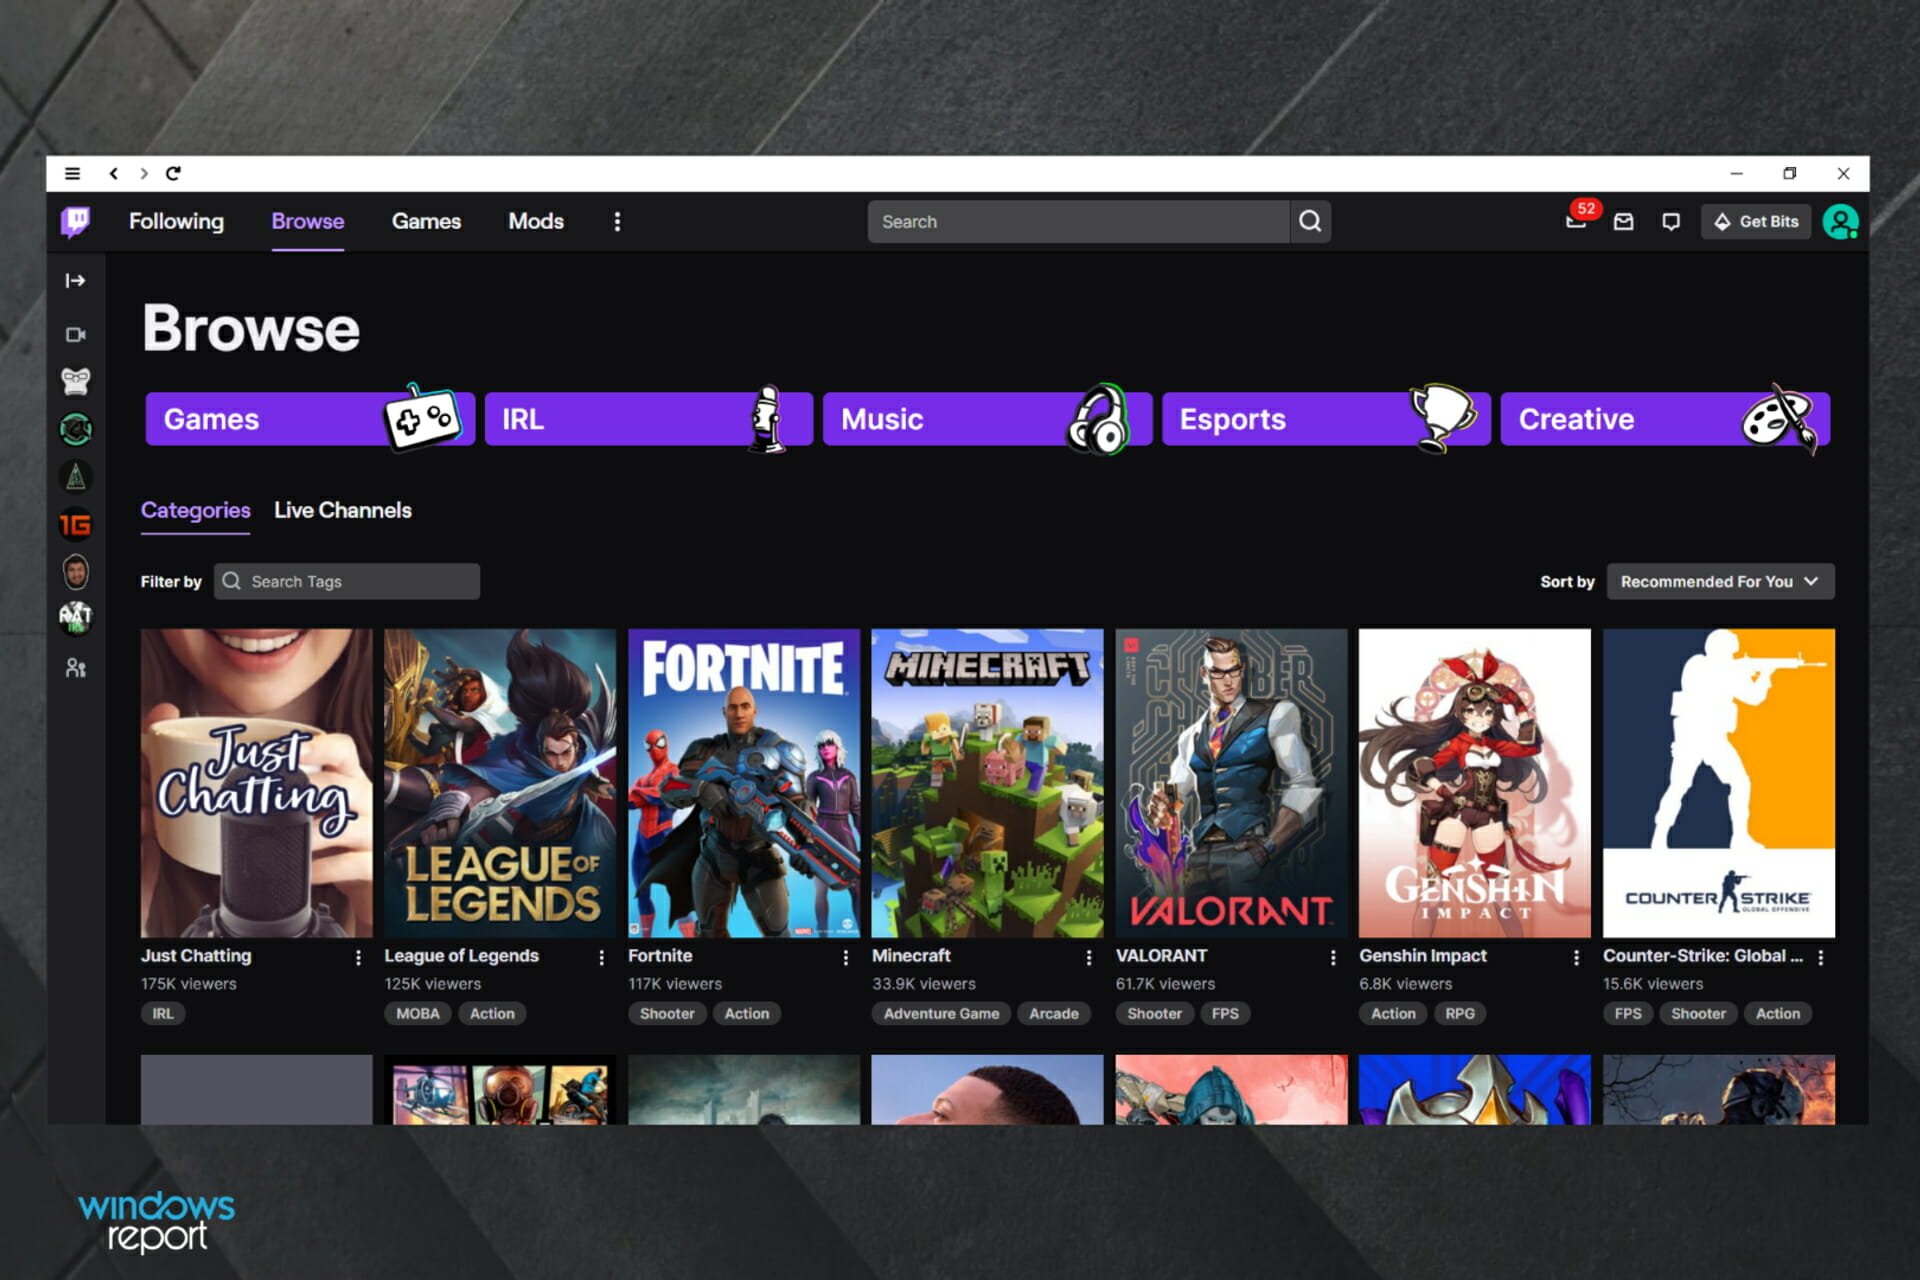Reload the page with refresh icon
1920x1280 pixels.
(173, 173)
